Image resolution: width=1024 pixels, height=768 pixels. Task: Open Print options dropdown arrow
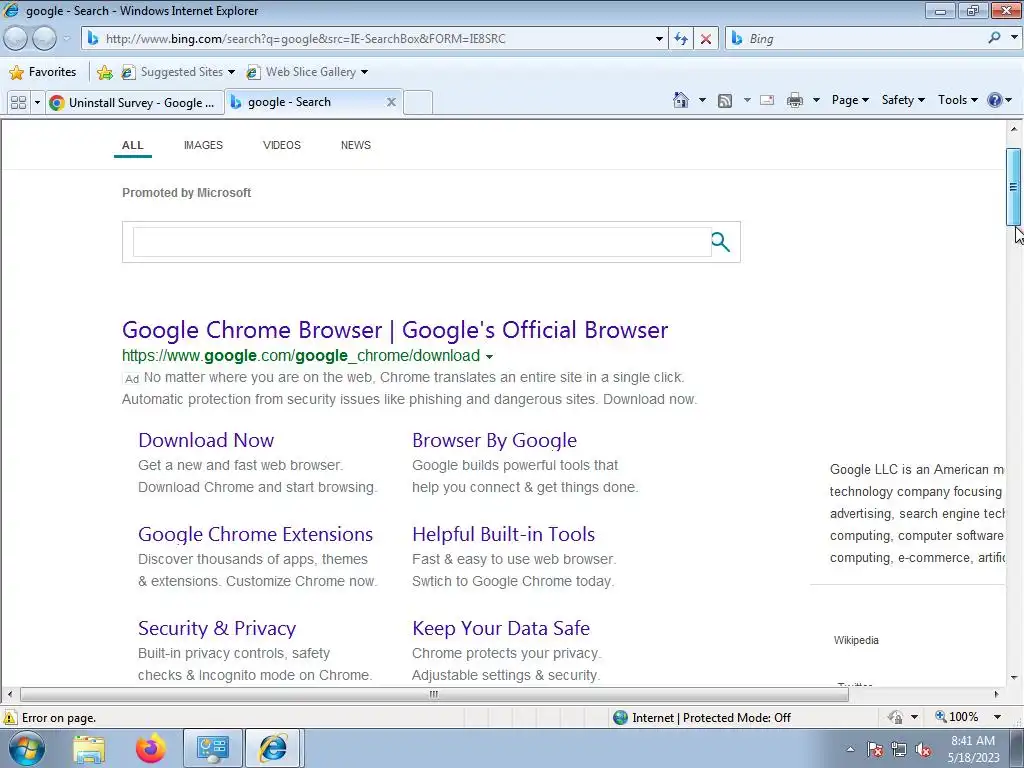point(816,101)
